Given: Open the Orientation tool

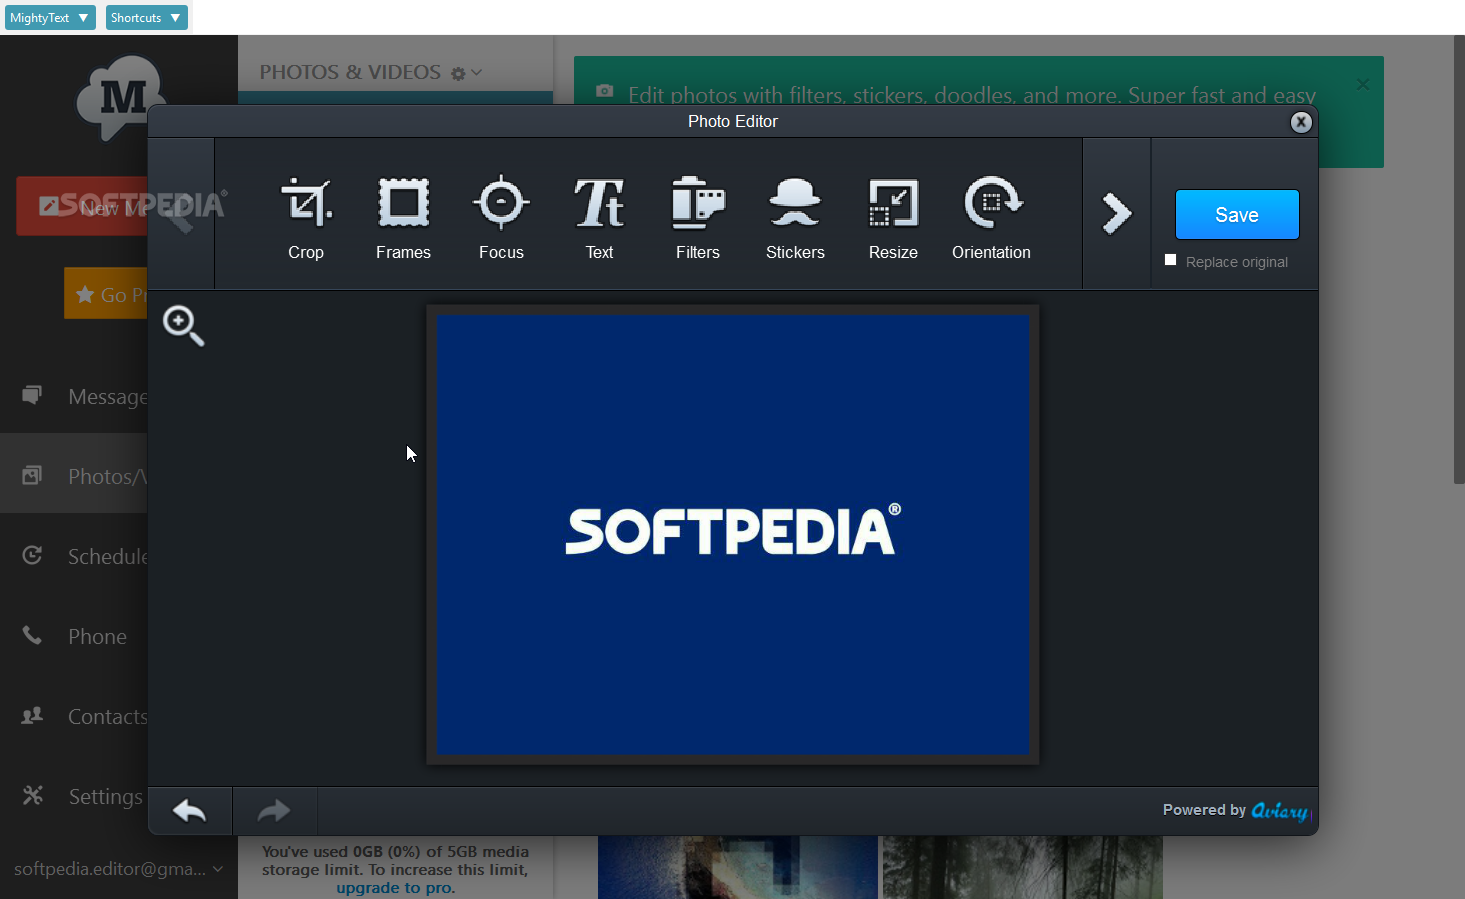Looking at the screenshot, I should (991, 218).
